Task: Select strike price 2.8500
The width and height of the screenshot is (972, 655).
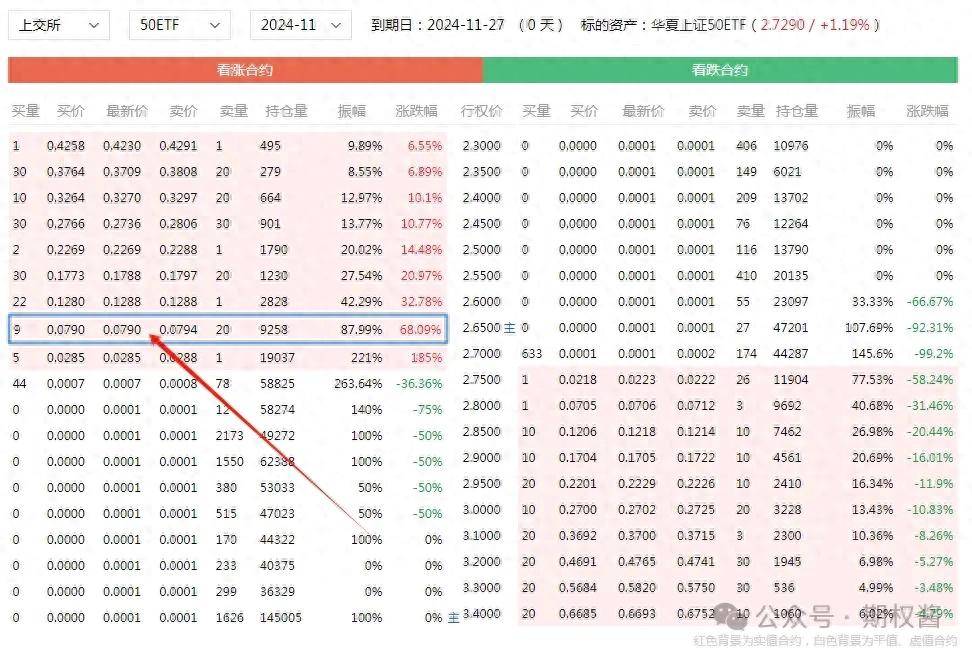Action: pos(482,432)
